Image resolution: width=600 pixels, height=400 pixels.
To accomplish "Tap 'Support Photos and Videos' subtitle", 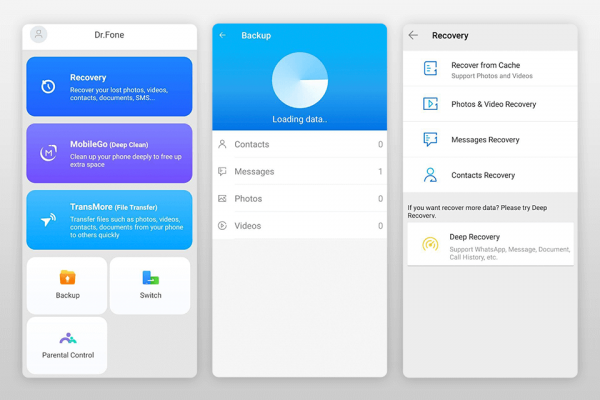I will click(x=492, y=76).
